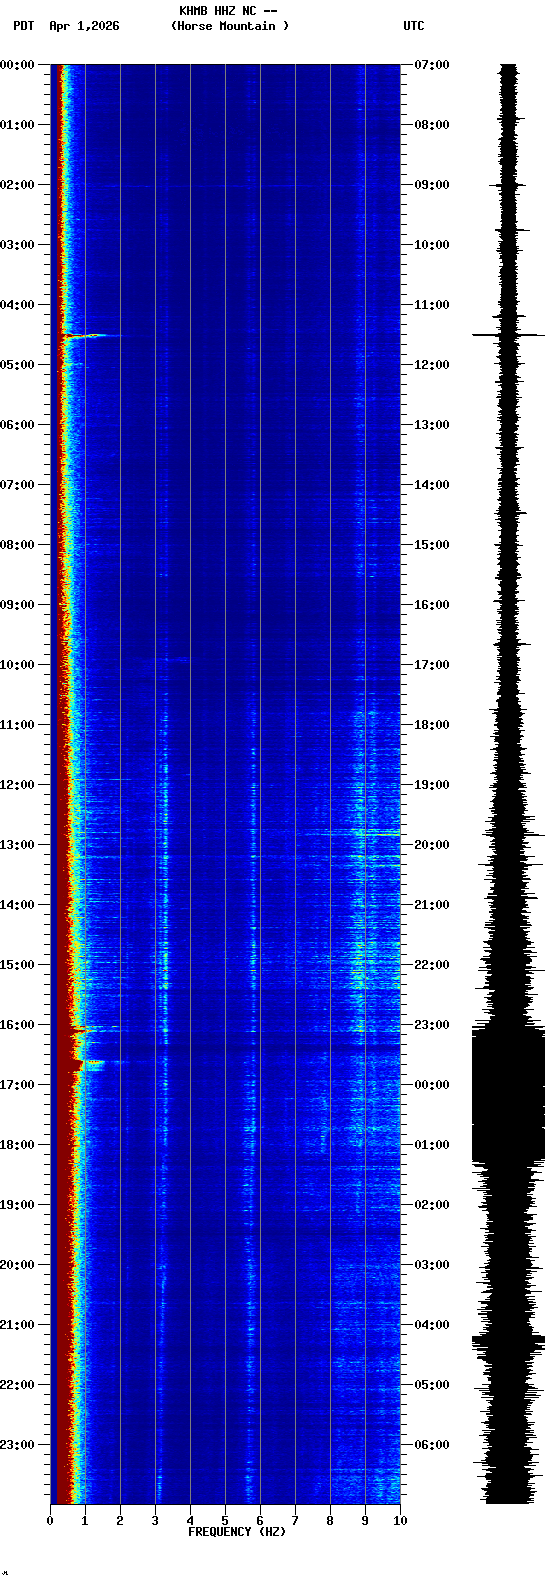The image size is (552, 1584).
Task: Select PDT left-axis label 23:00
Action: (x=17, y=1445)
